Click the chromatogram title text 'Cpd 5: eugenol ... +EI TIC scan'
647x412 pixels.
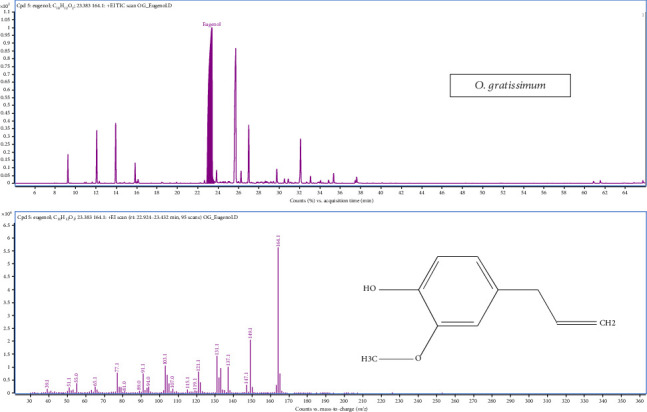[x=94, y=6]
